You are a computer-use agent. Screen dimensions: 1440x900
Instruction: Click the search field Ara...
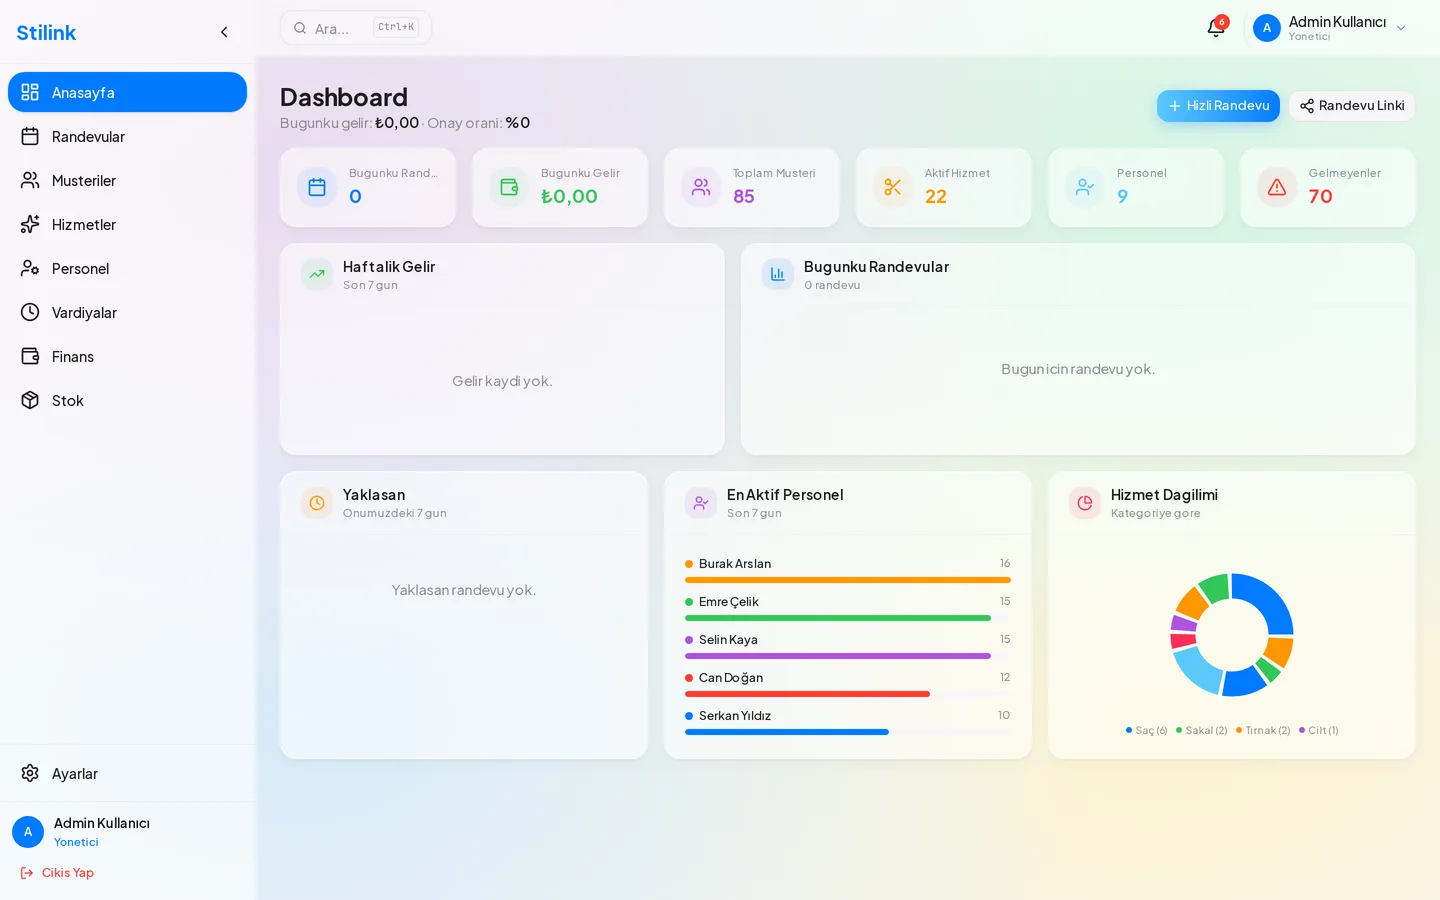click(x=356, y=28)
